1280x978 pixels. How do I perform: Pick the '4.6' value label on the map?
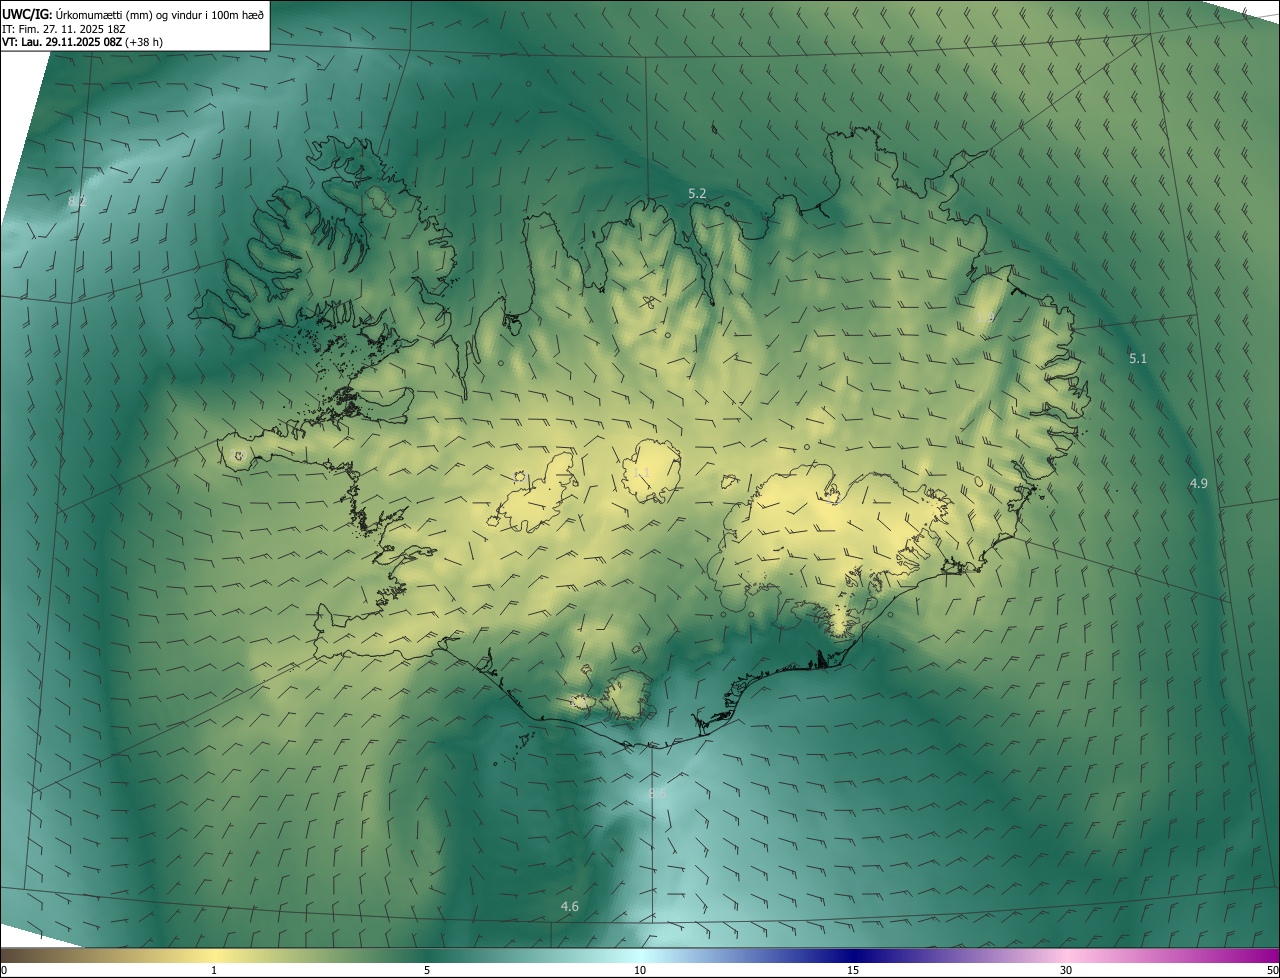tap(569, 907)
